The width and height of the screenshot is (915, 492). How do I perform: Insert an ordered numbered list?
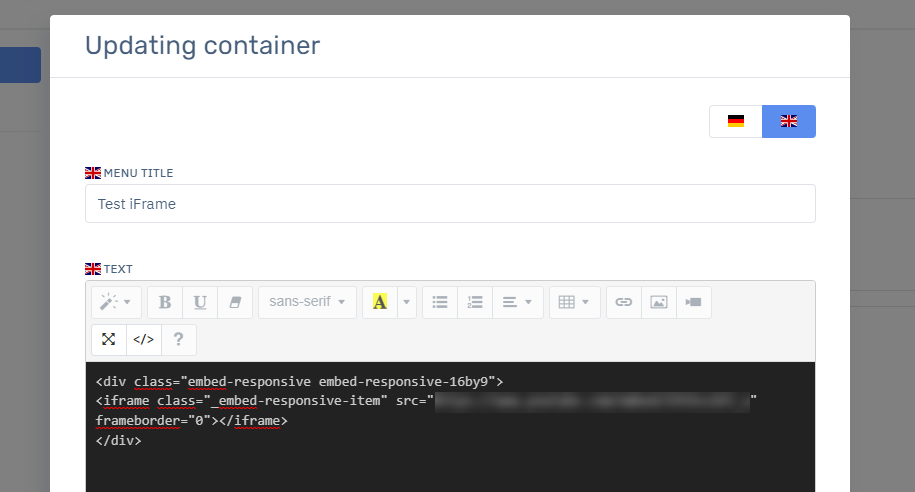point(475,302)
